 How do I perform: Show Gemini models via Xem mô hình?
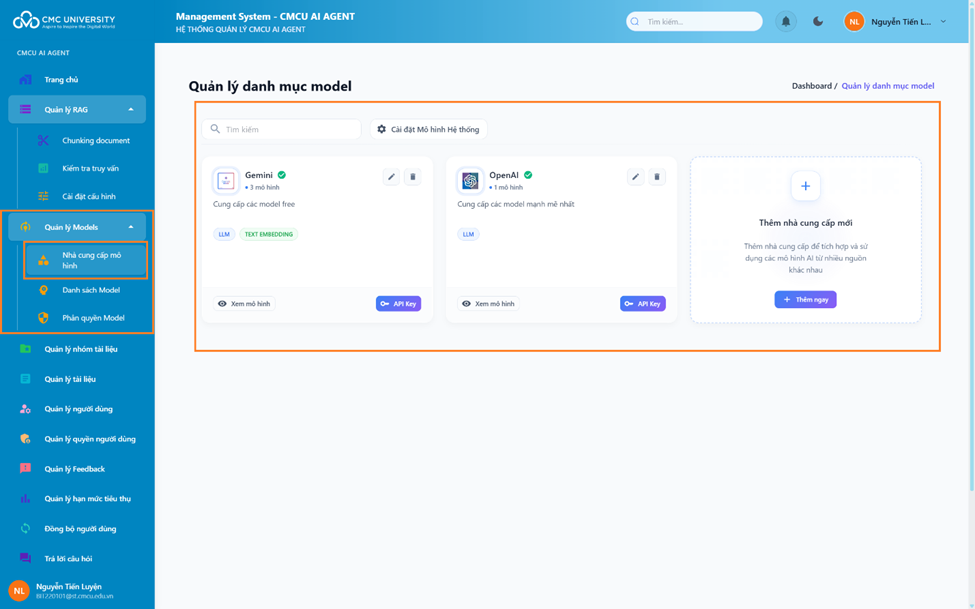pyautogui.click(x=244, y=304)
